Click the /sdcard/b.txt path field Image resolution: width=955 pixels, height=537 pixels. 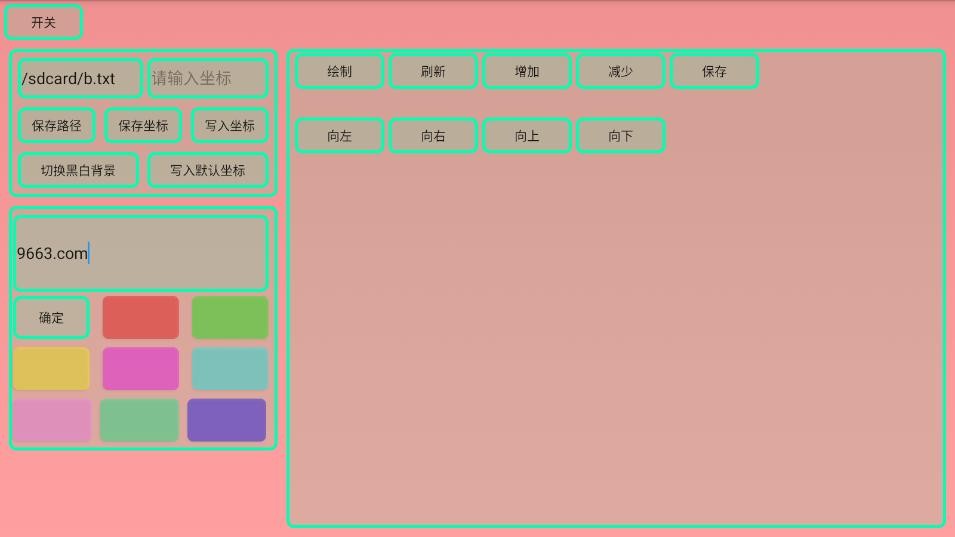(80, 78)
